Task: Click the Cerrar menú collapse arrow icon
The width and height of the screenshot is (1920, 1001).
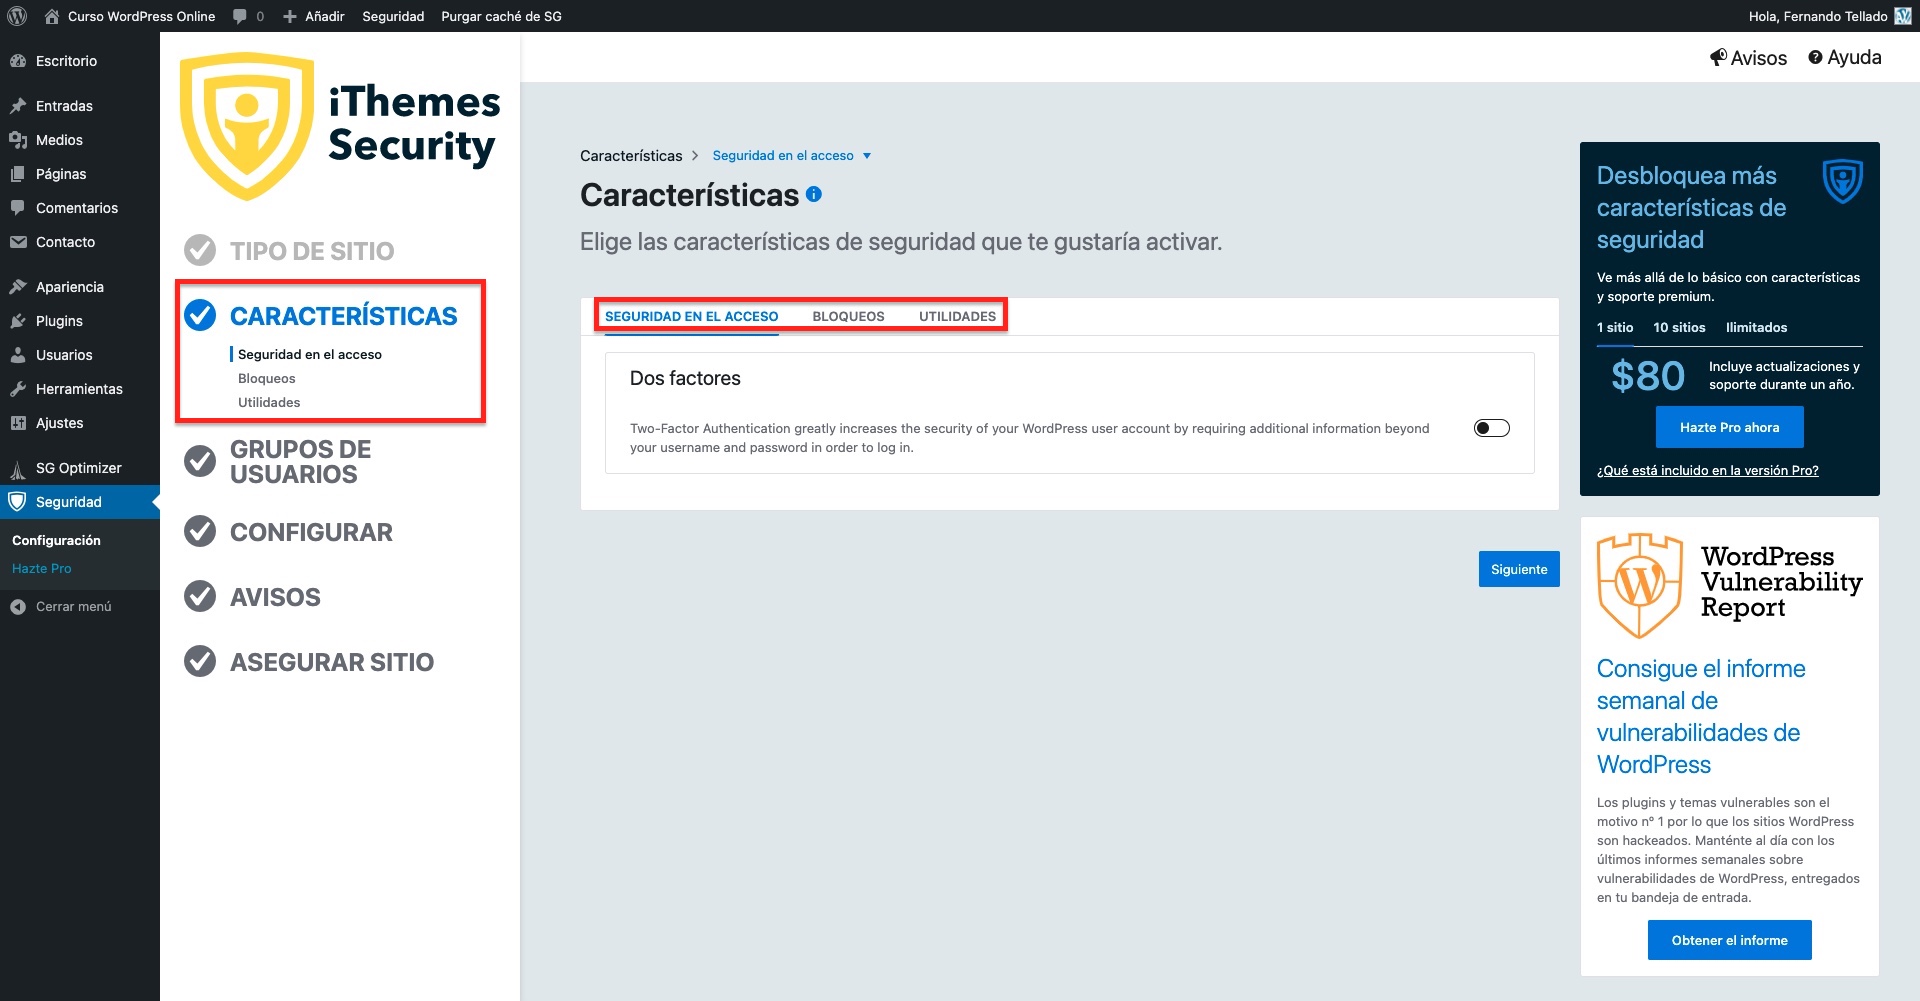Action: (18, 607)
